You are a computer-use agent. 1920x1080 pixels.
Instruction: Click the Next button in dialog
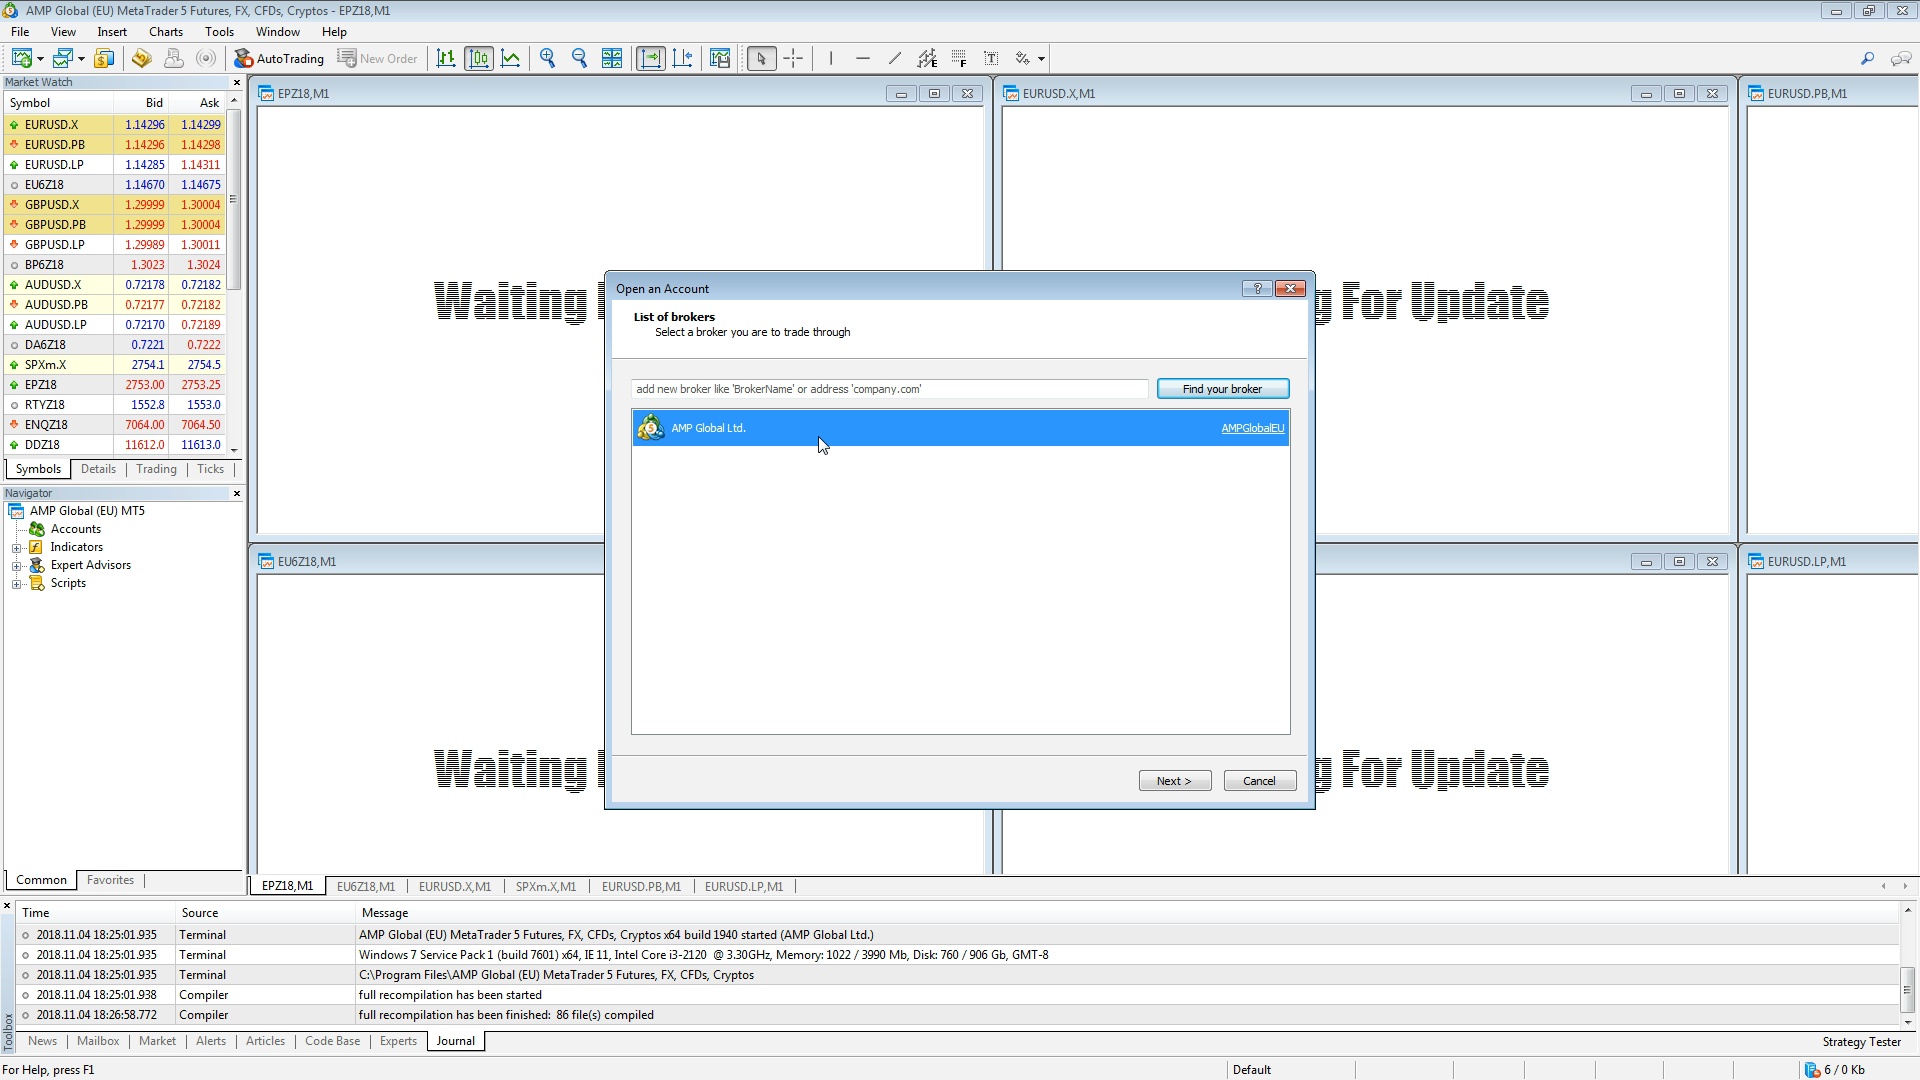coord(1174,781)
